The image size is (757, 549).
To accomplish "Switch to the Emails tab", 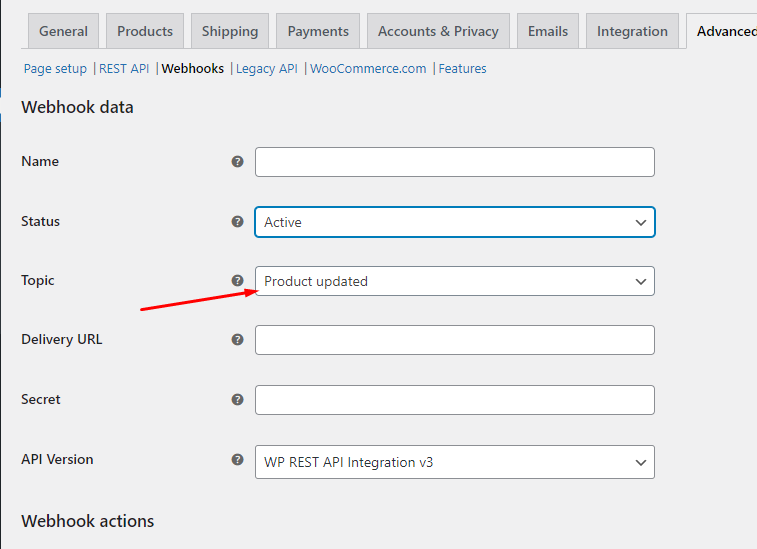I will [548, 31].
